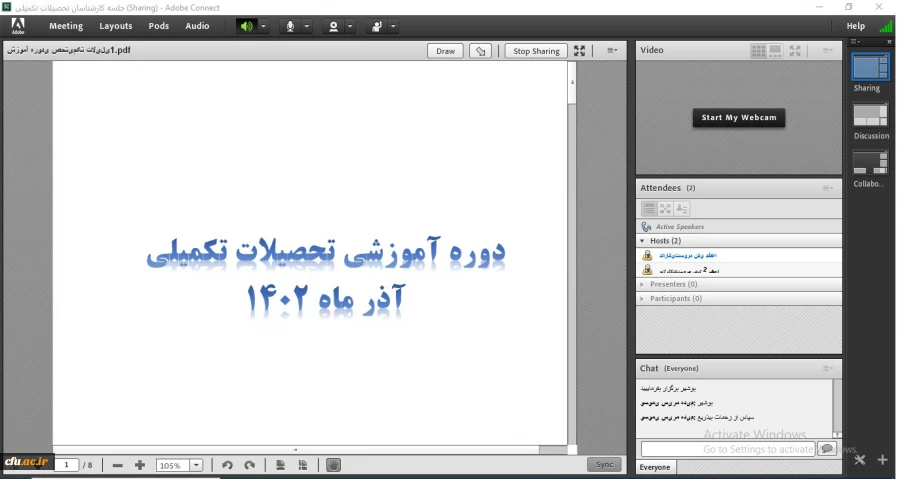Open the 105% zoom level dropdown
The image size is (900, 479).
tap(197, 465)
